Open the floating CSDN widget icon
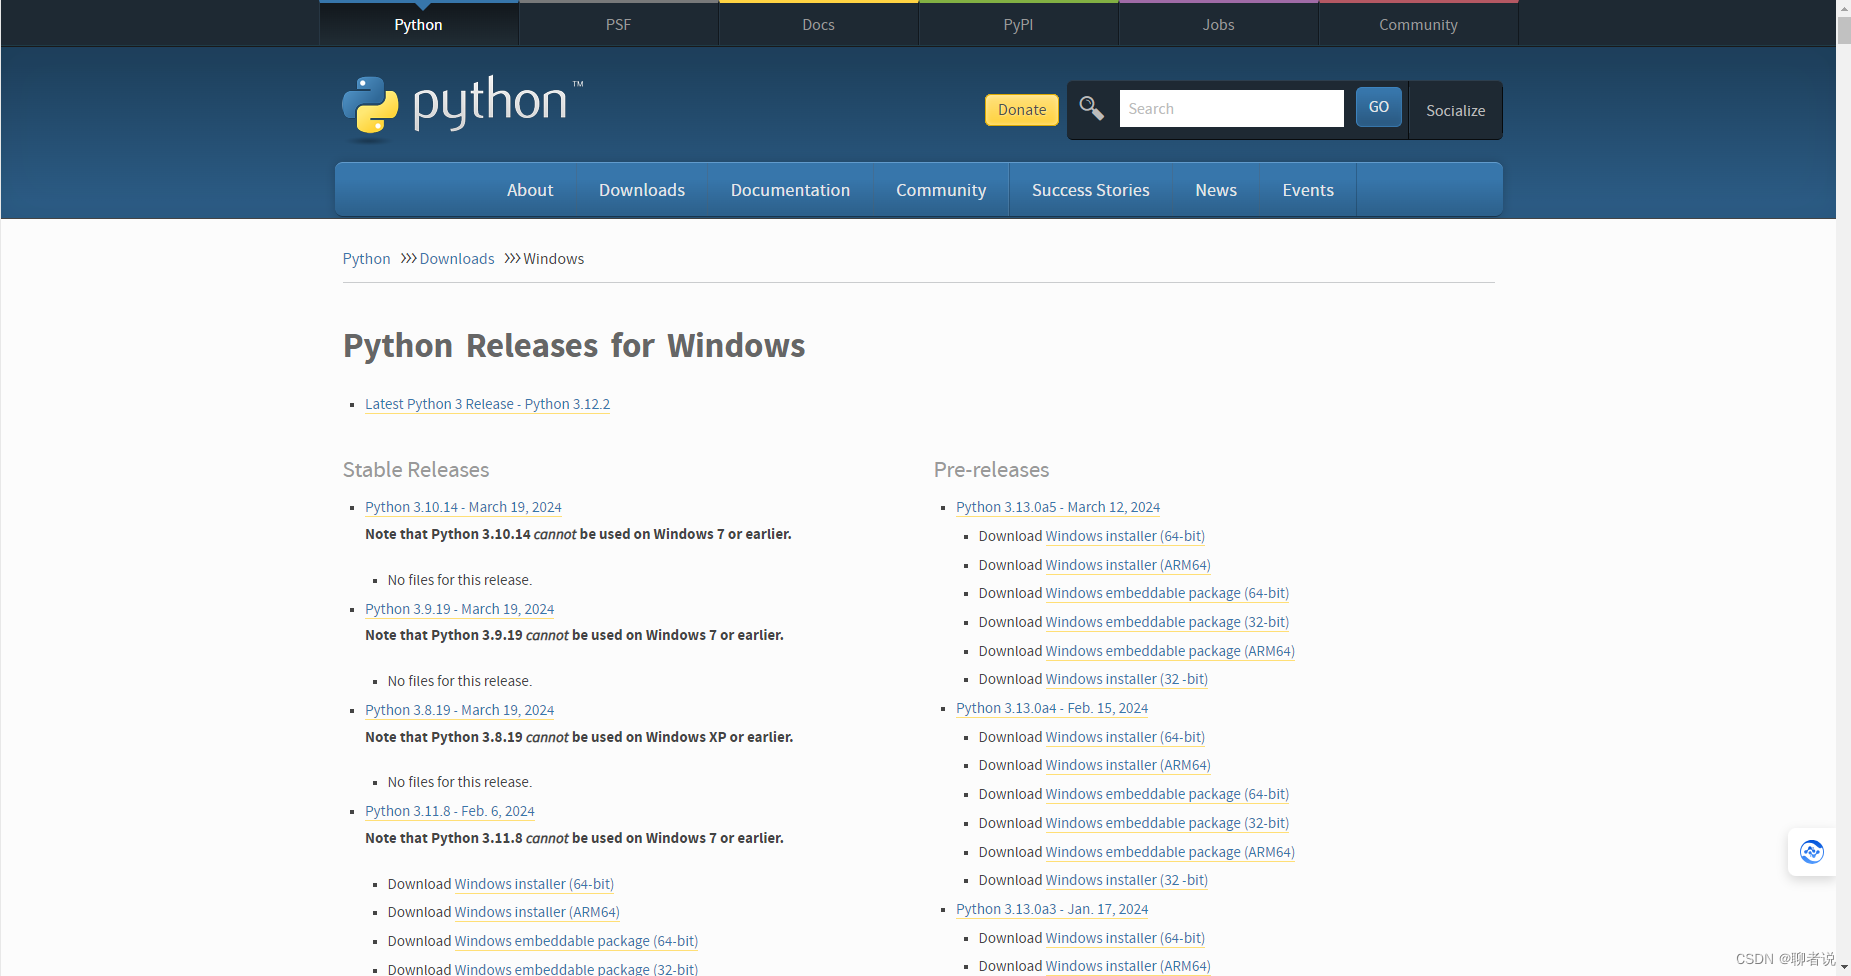Screen dimensions: 1851x976 tap(1811, 852)
